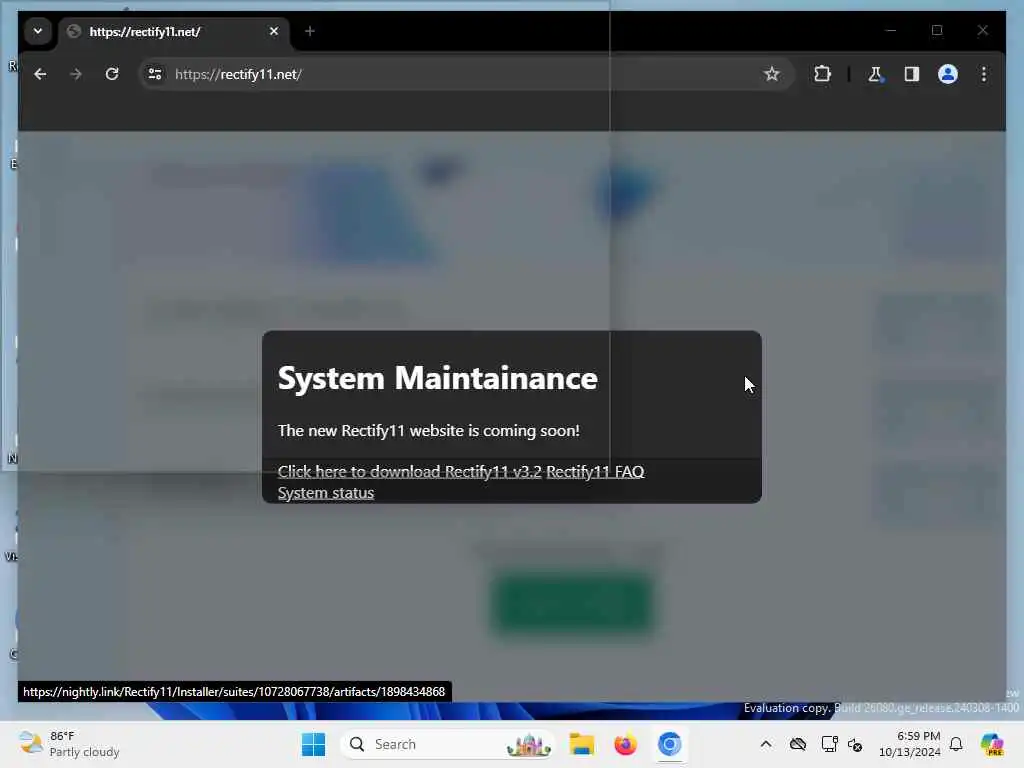Open File Explorer from taskbar
This screenshot has width=1024, height=768.
(581, 744)
